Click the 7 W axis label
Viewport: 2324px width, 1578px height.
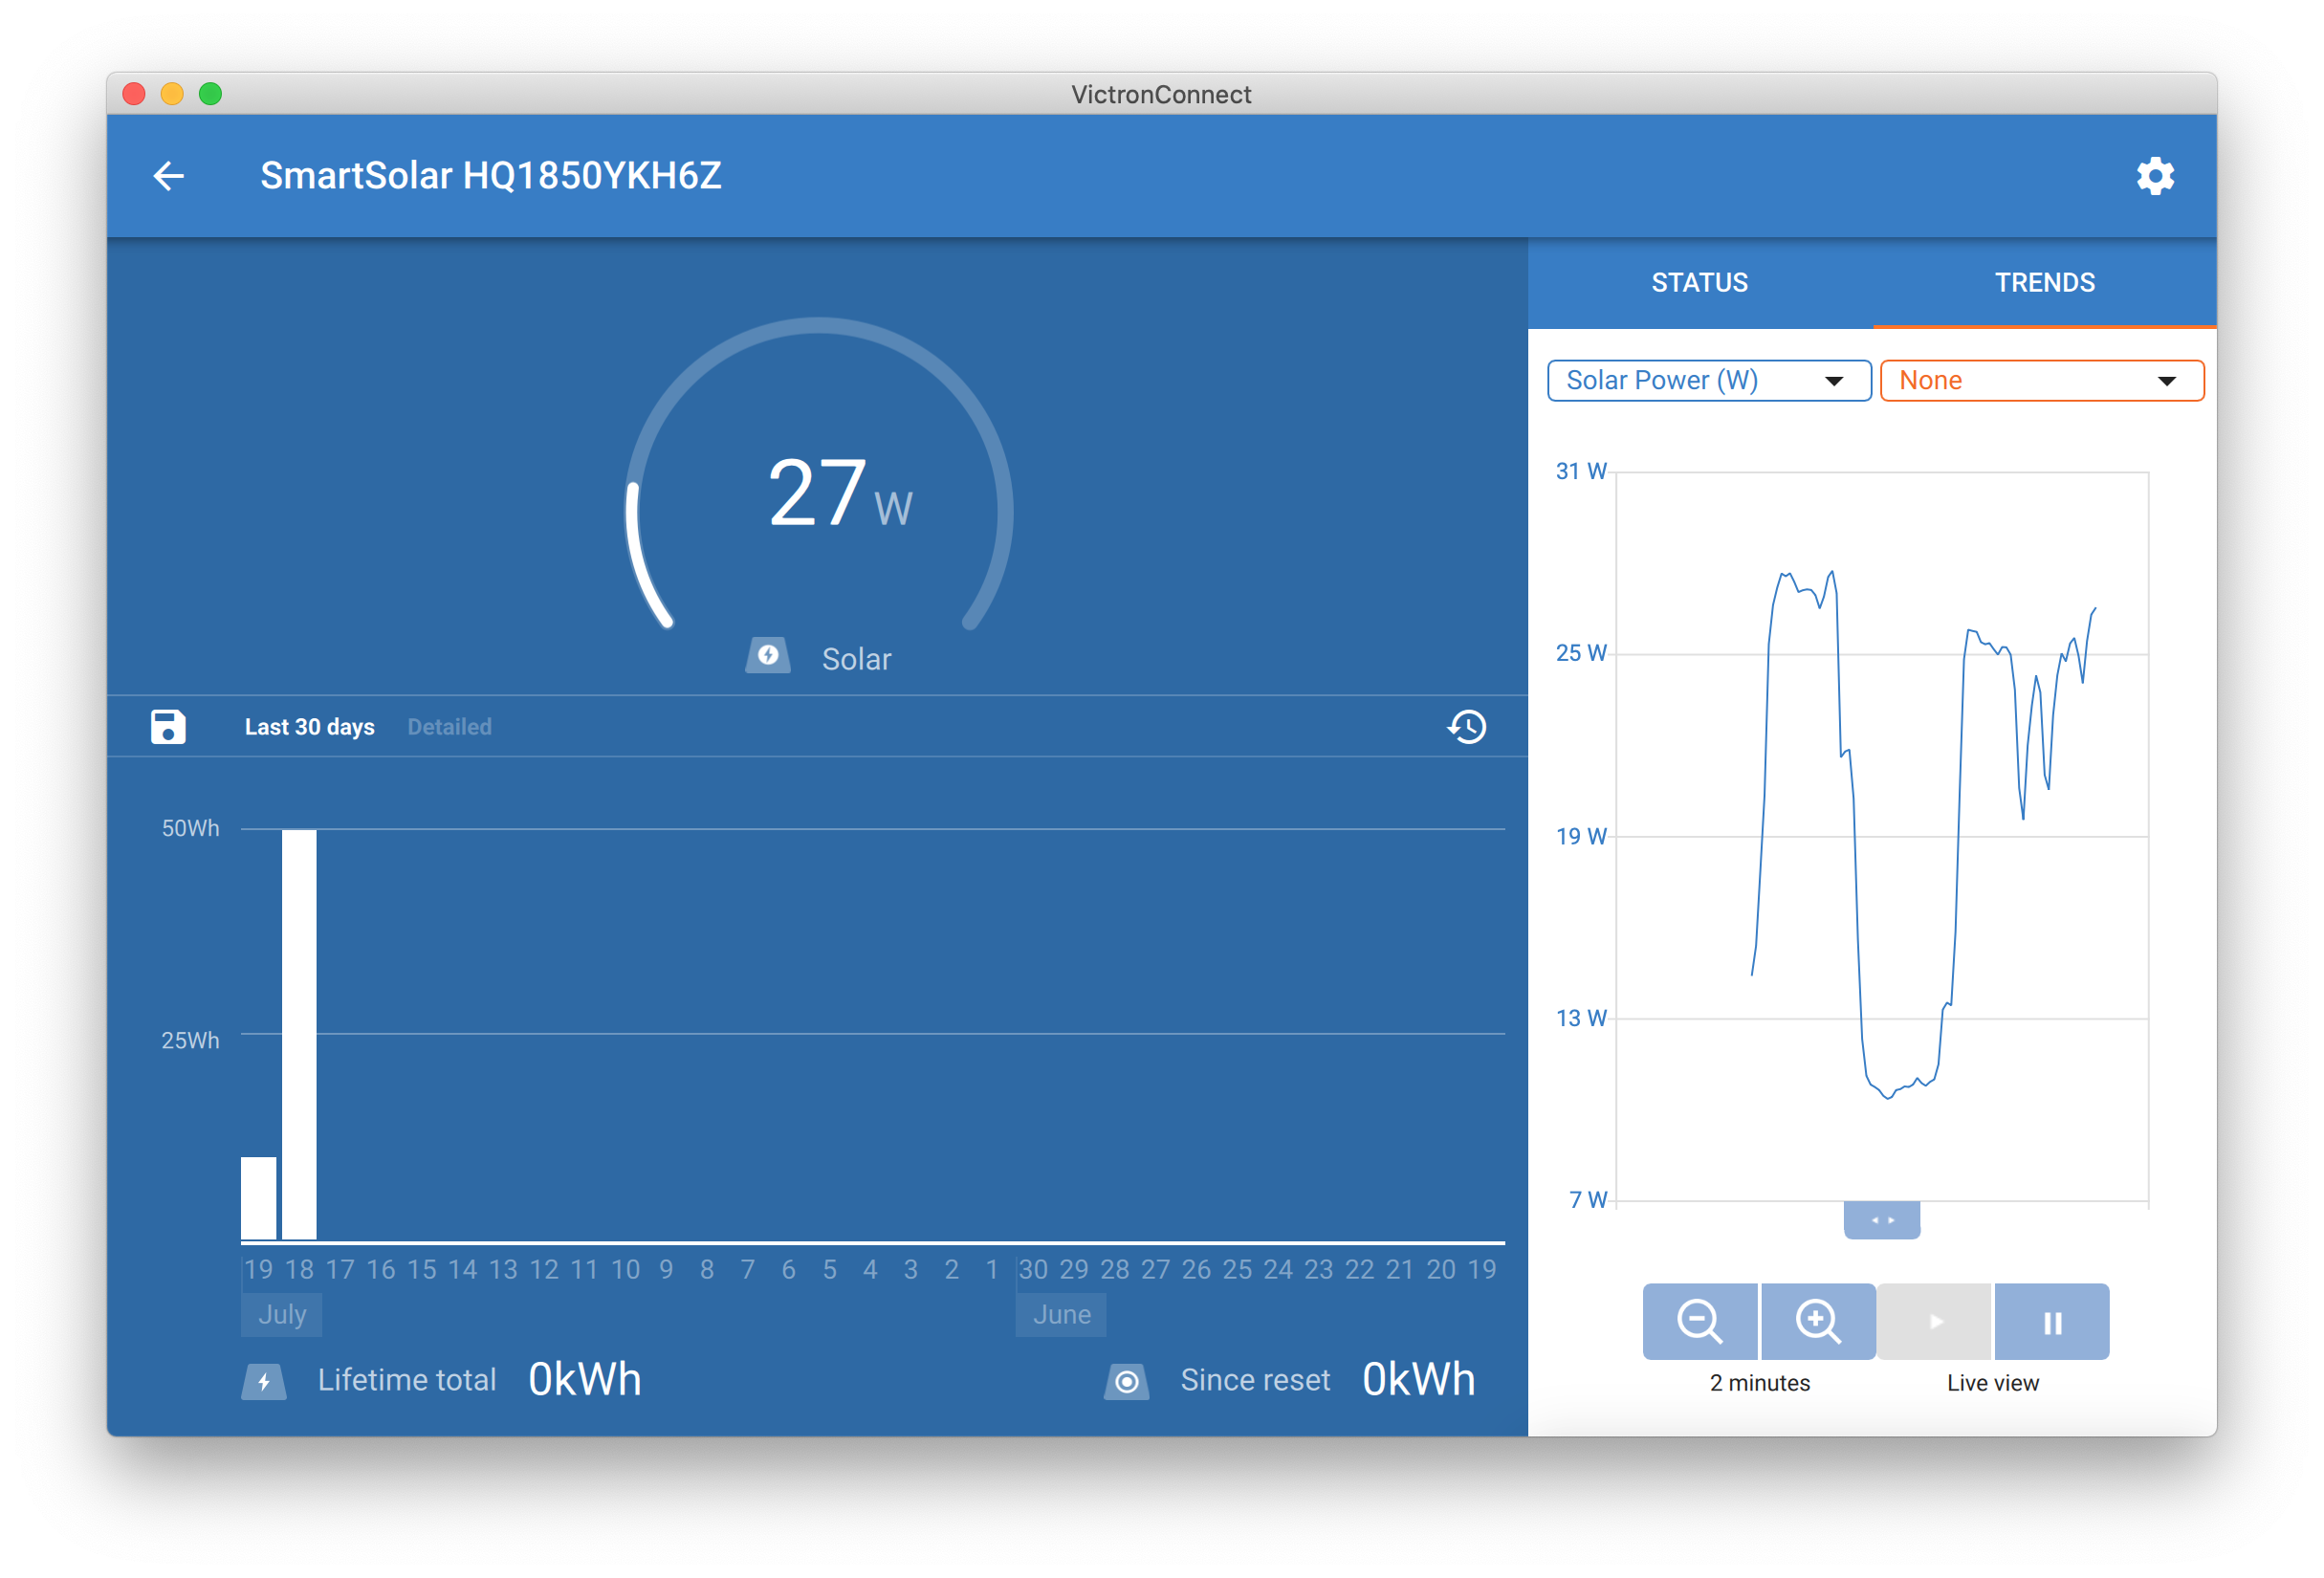coord(1587,1200)
